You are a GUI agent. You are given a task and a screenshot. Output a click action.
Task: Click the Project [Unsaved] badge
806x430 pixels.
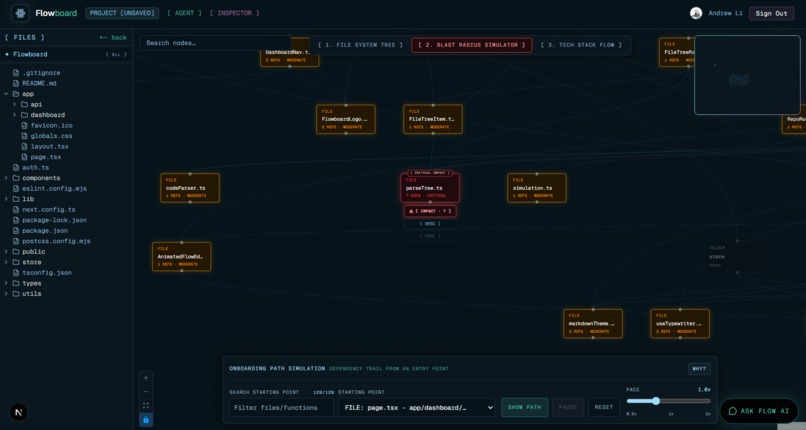coord(122,13)
